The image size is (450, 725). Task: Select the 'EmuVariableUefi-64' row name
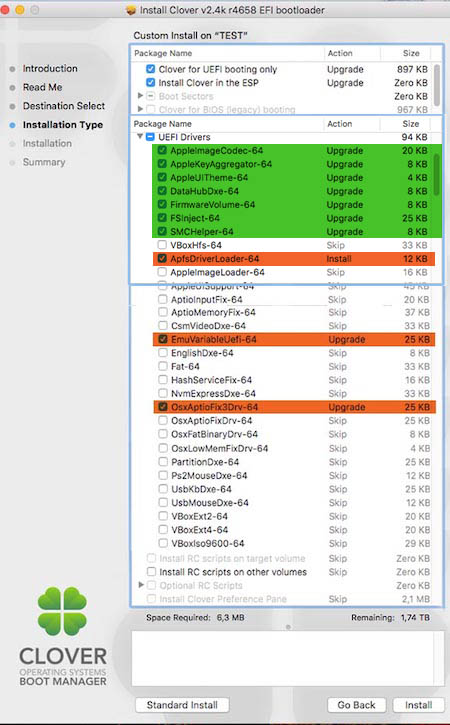[x=214, y=339]
